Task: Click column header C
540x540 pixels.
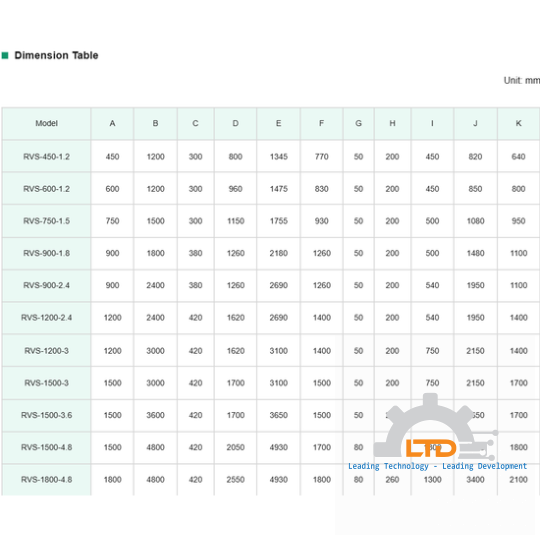Action: coord(195,123)
